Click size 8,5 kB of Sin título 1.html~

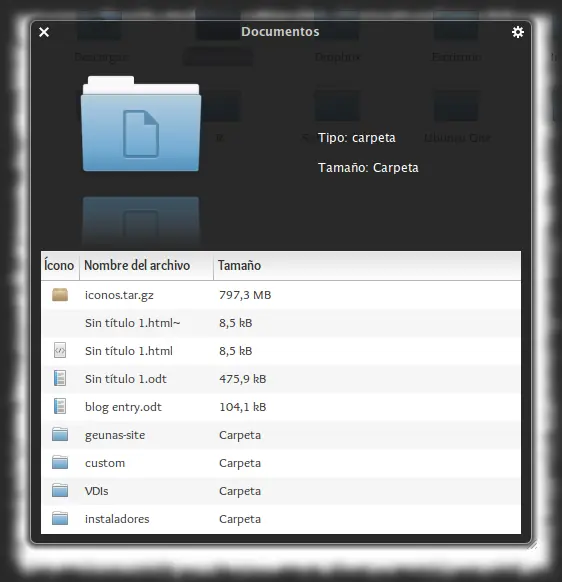235,323
